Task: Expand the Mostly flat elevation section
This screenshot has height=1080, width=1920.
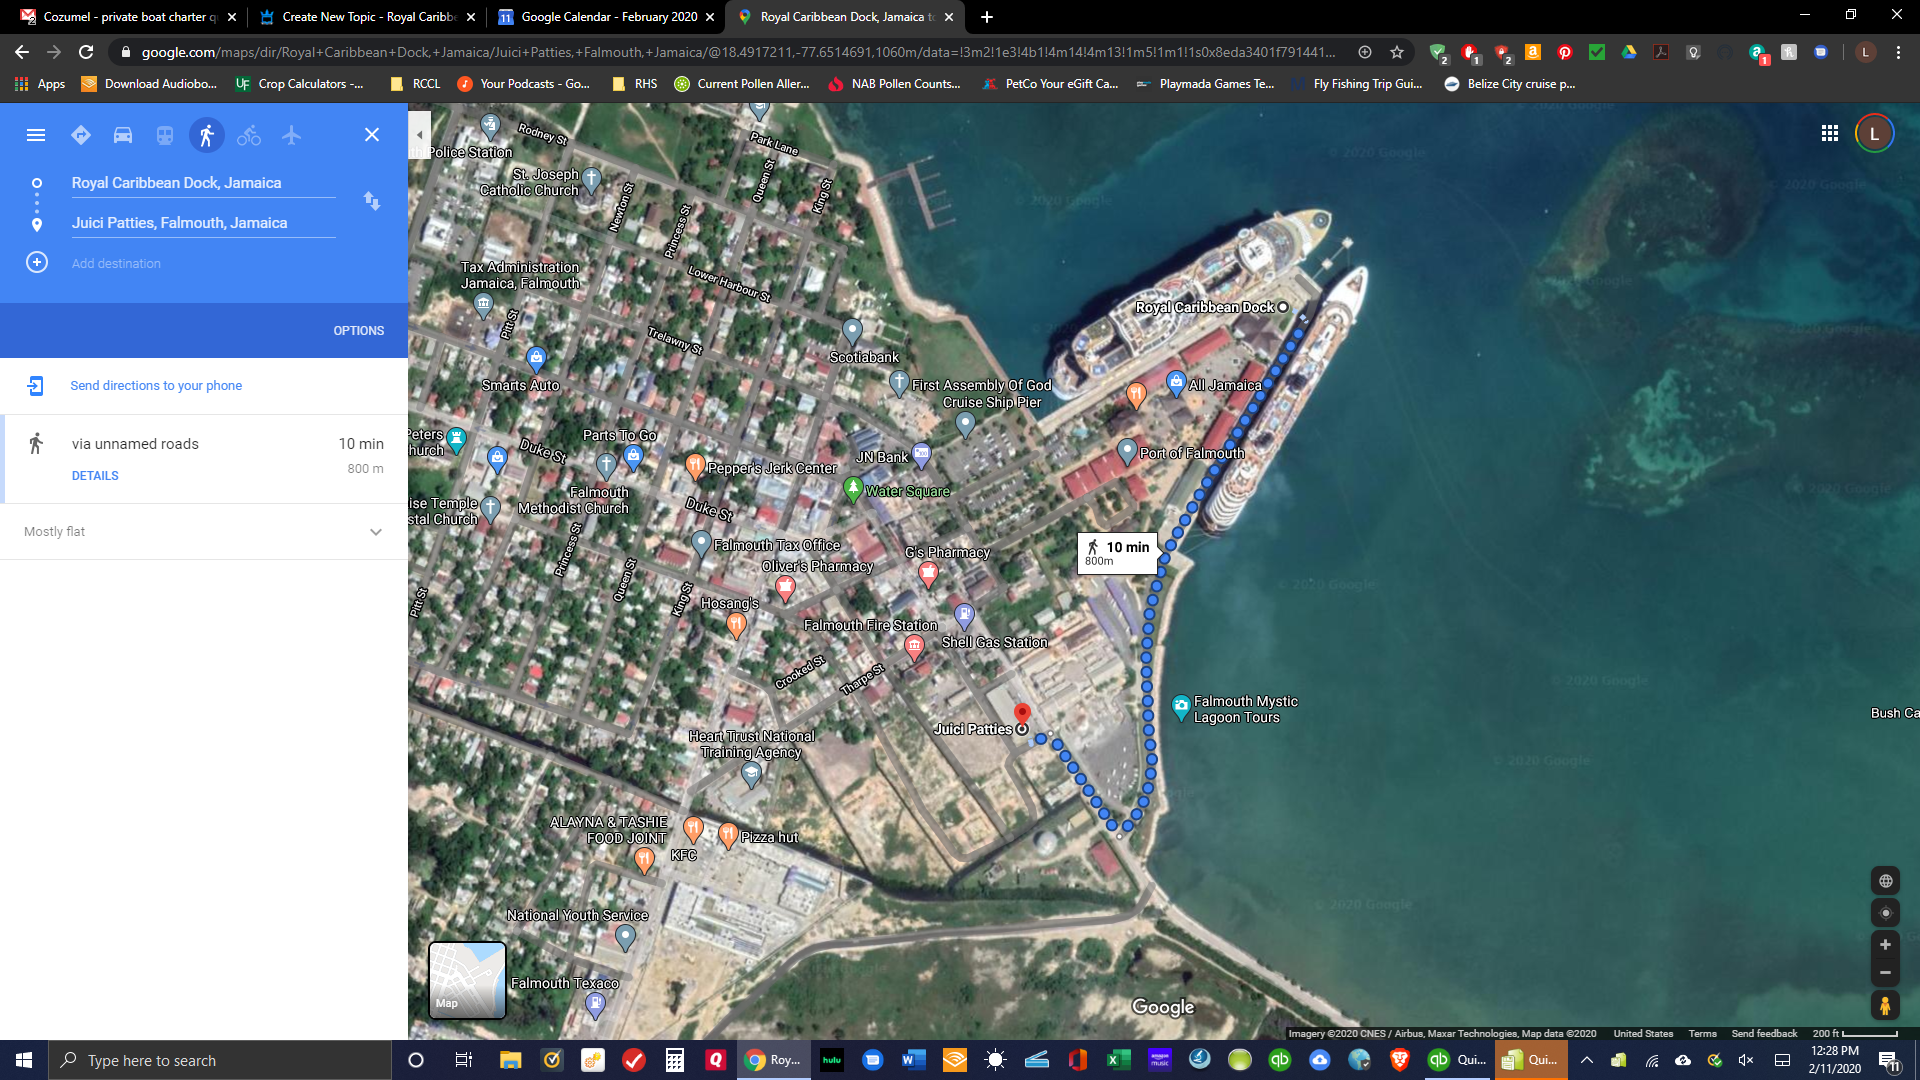Action: 376,532
